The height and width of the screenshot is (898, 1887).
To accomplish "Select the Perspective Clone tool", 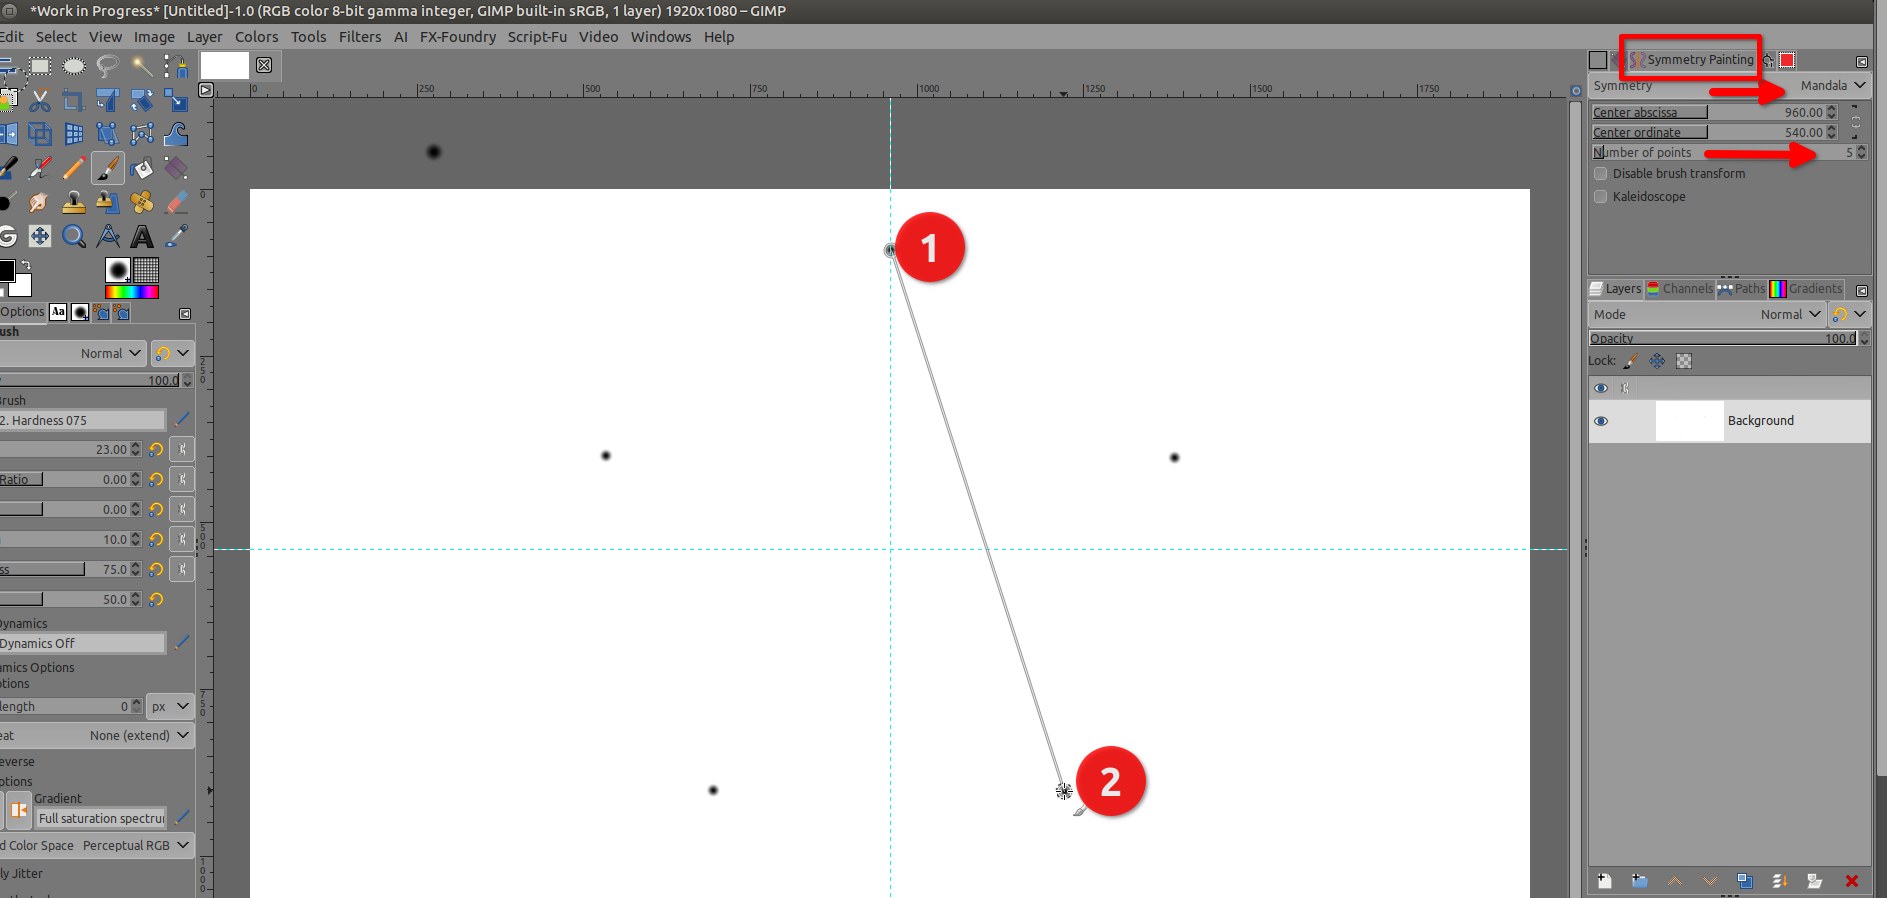I will tap(108, 202).
